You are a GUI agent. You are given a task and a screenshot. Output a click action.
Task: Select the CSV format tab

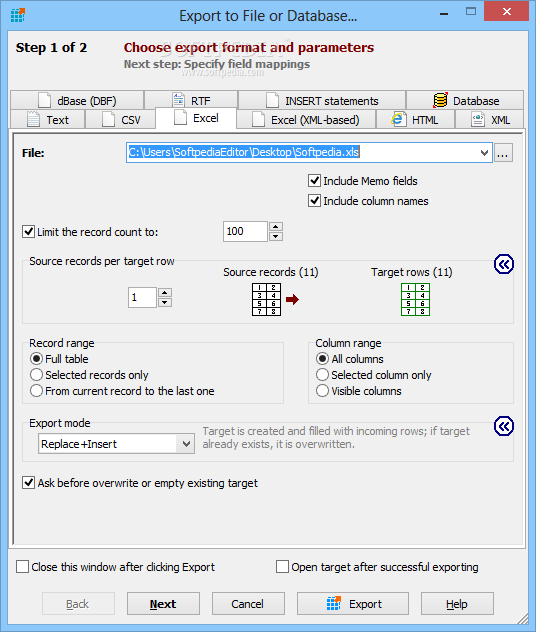120,120
